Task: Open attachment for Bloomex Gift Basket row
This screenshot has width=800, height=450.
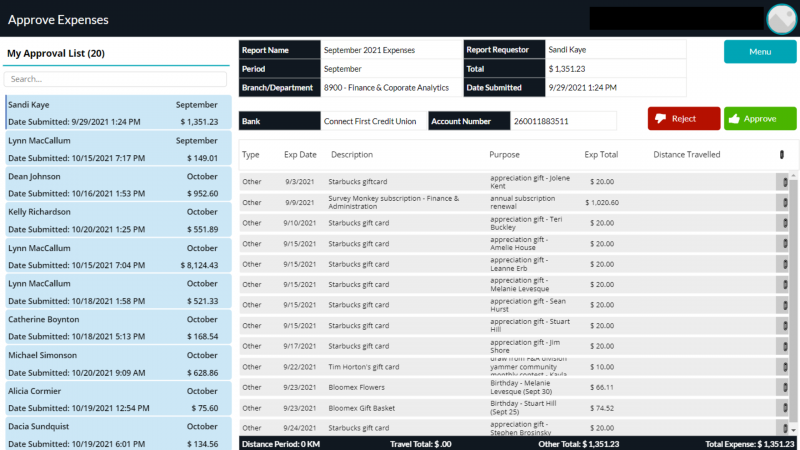Action: (x=784, y=408)
